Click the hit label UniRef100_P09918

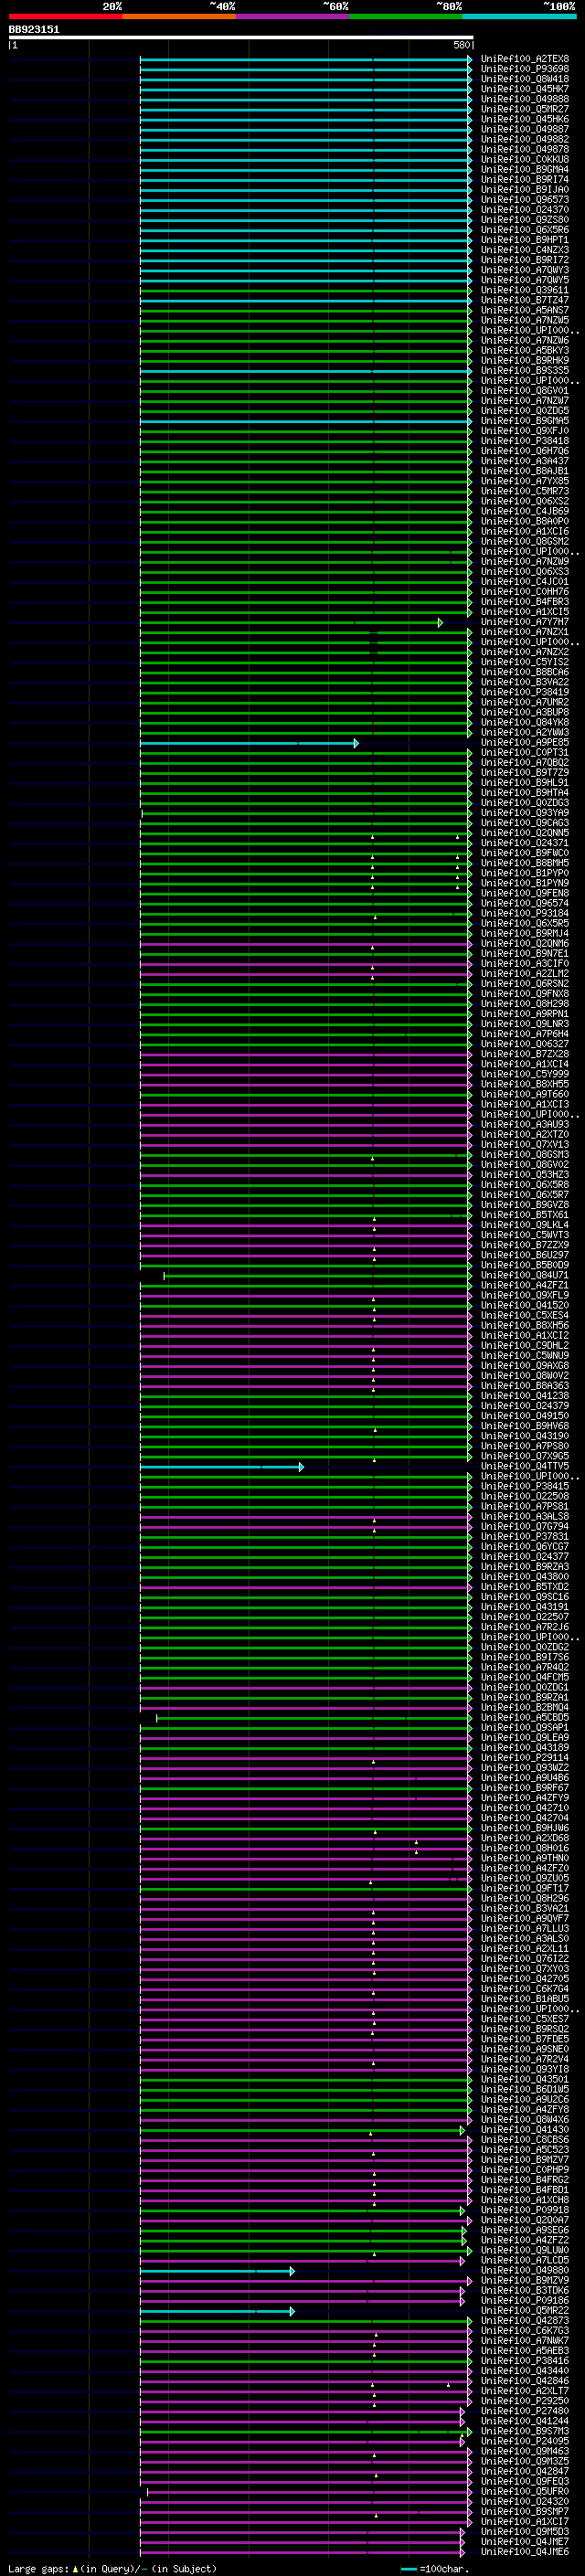click(525, 2211)
